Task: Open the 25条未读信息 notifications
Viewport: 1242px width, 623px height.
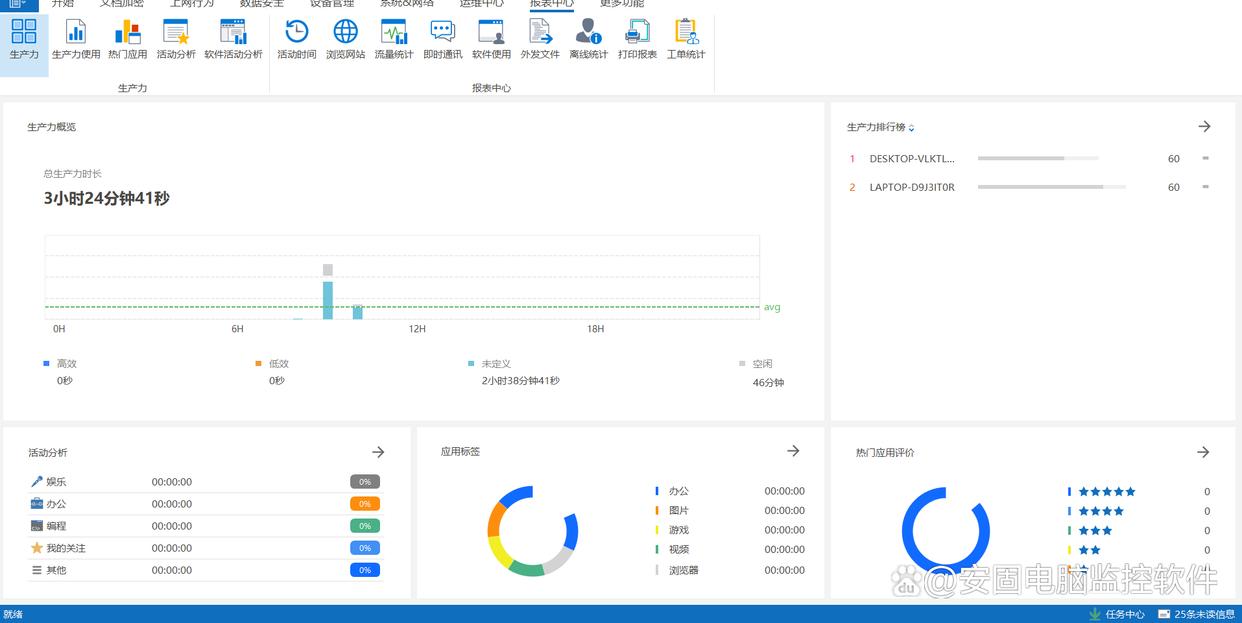Action: [1196, 614]
